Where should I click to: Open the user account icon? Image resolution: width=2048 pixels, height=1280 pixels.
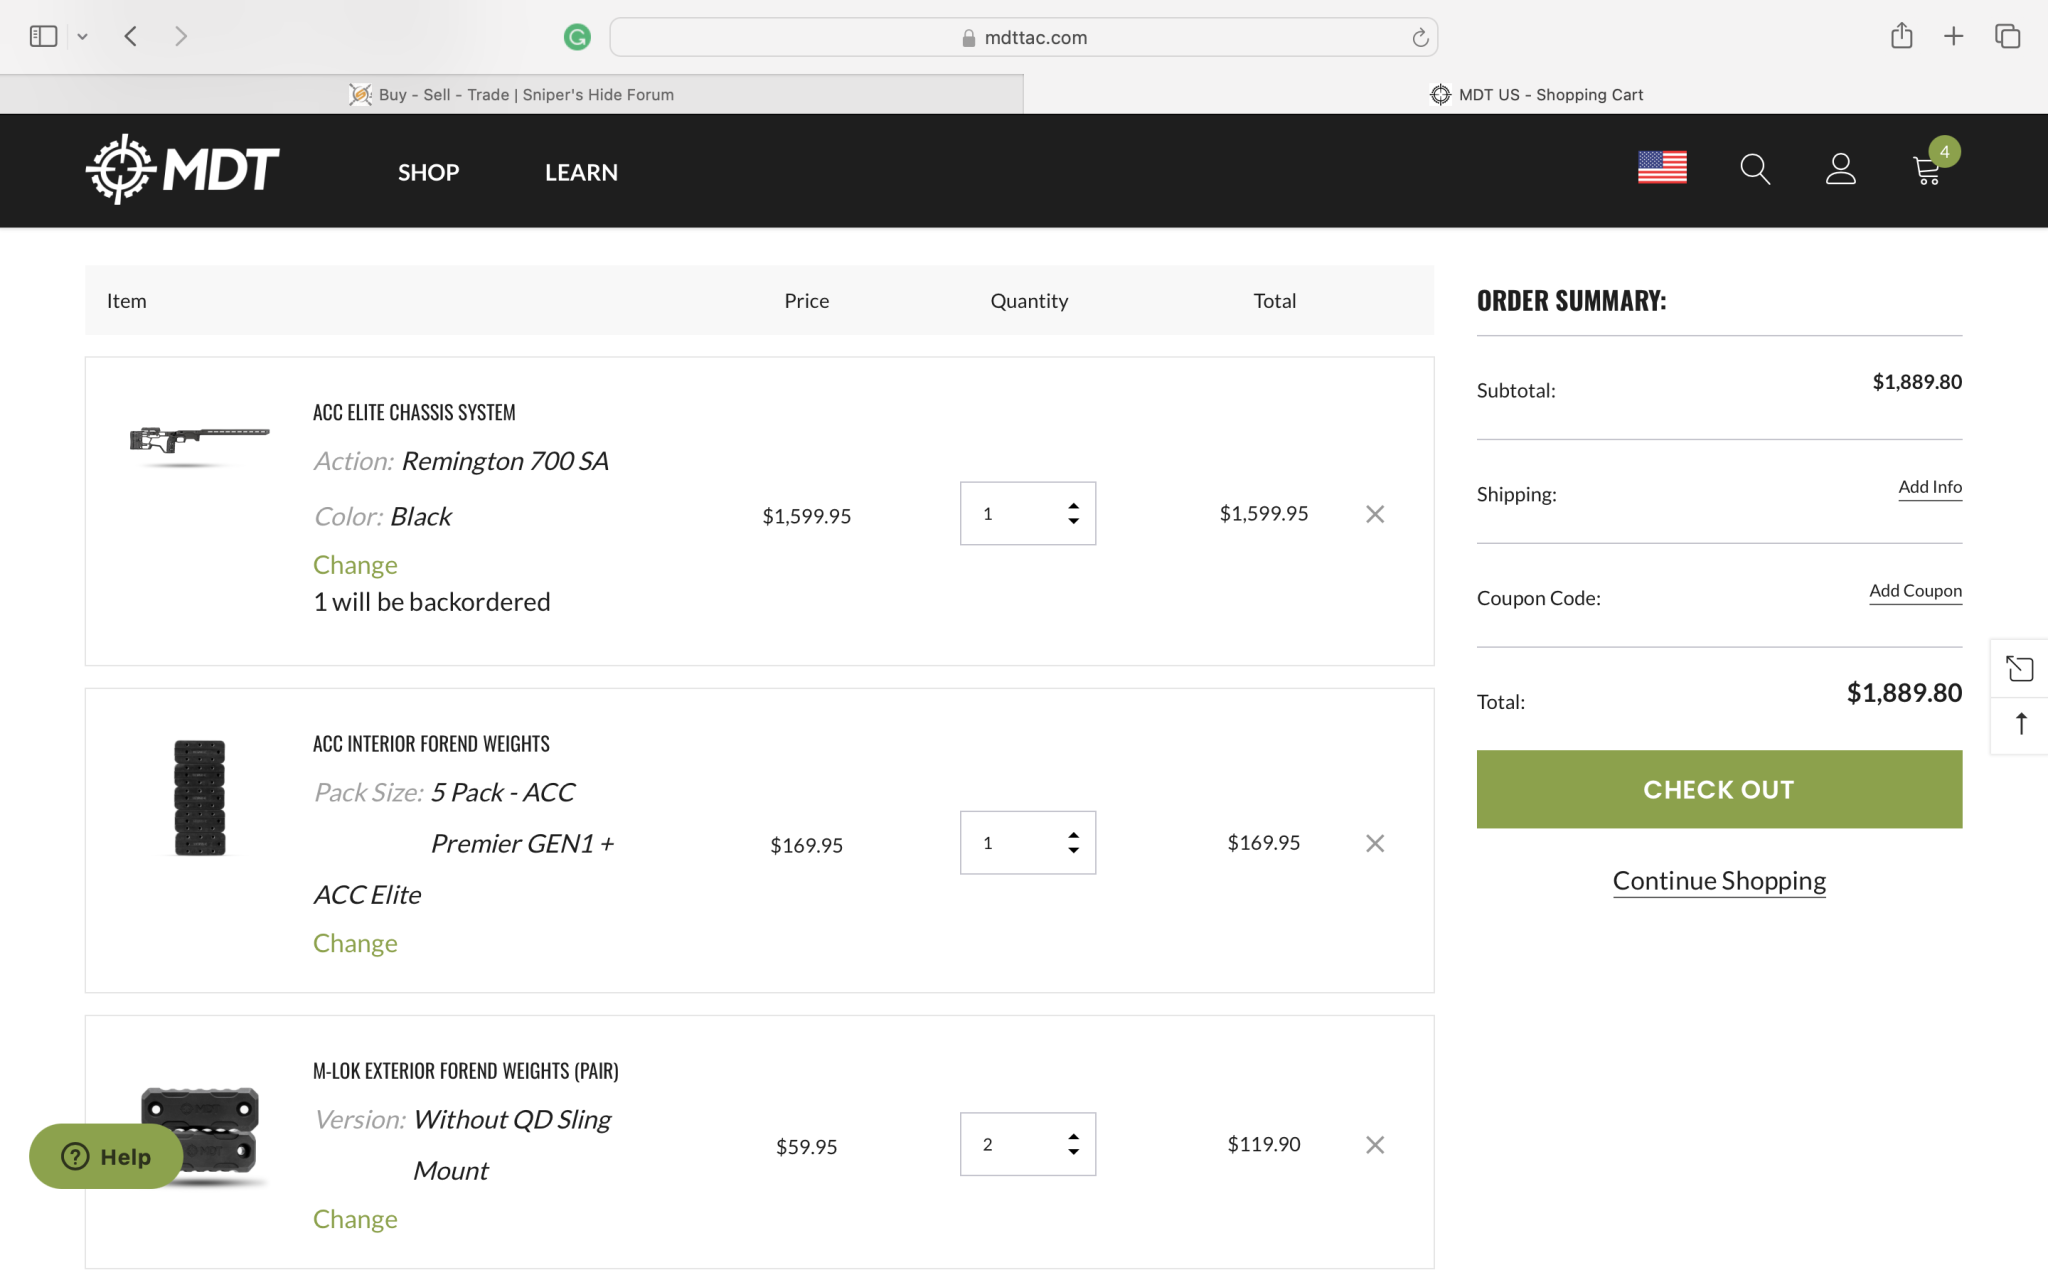click(1840, 169)
